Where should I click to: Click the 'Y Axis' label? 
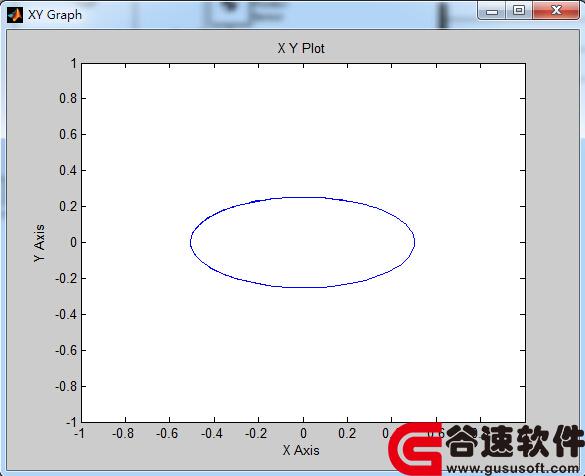click(x=39, y=243)
